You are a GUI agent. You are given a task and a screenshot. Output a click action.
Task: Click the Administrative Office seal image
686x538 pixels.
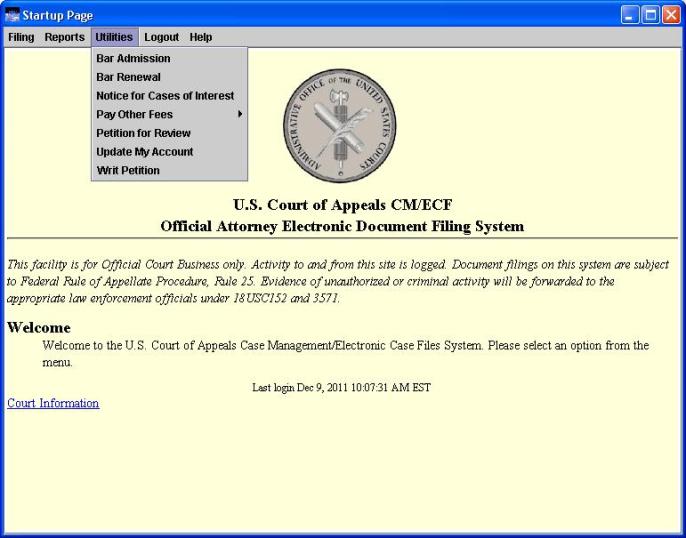tap(340, 126)
